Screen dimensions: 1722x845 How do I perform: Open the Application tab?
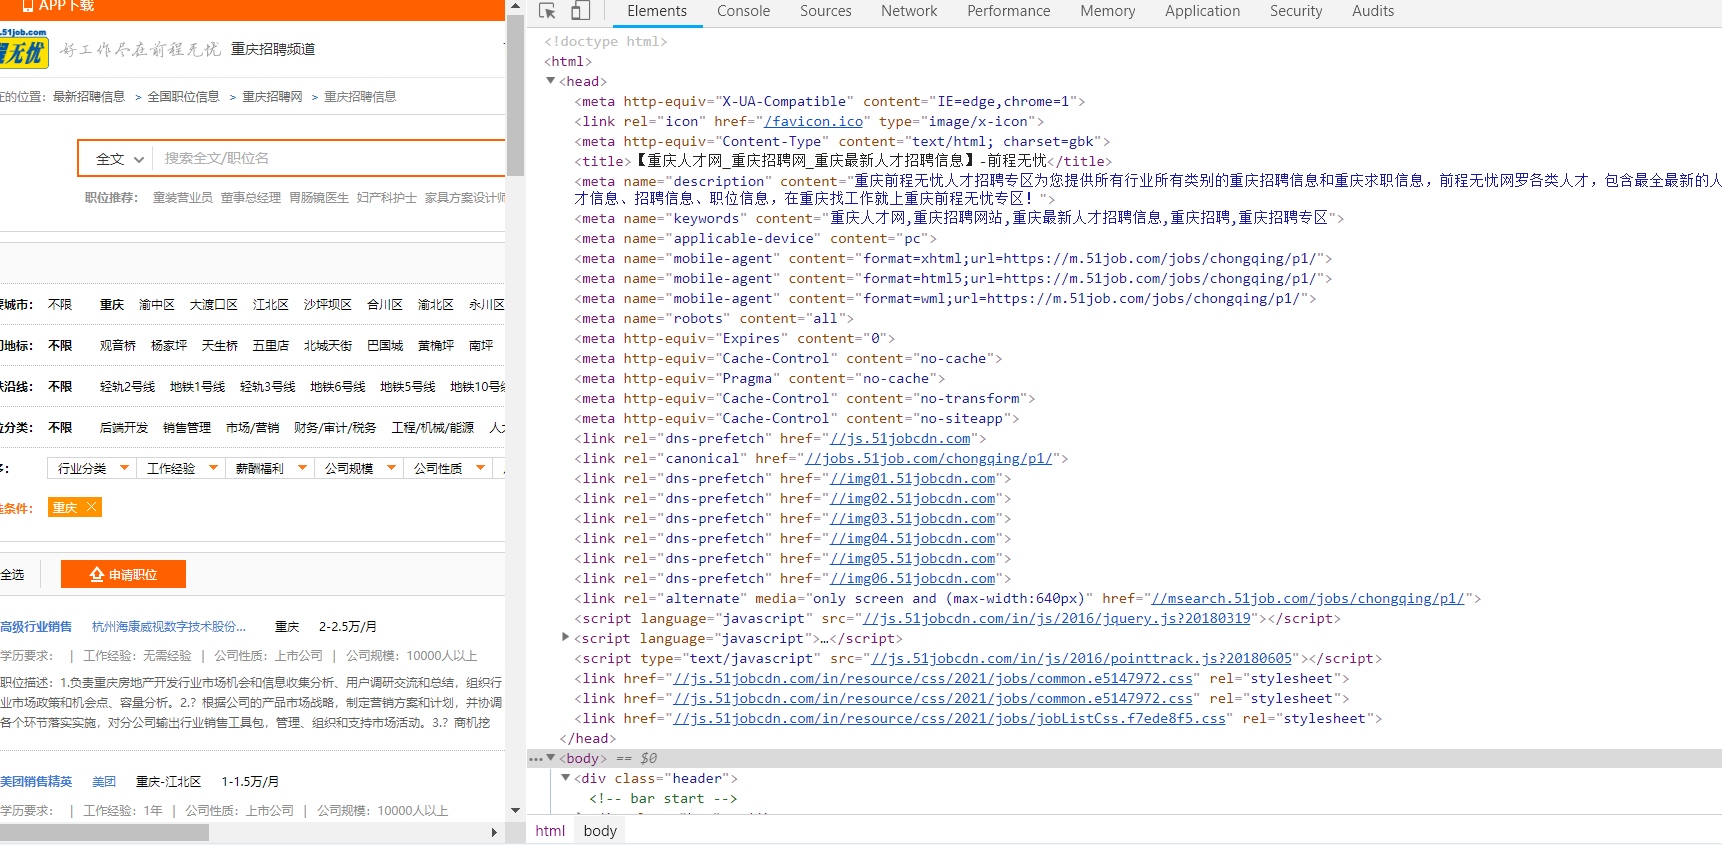point(1202,11)
